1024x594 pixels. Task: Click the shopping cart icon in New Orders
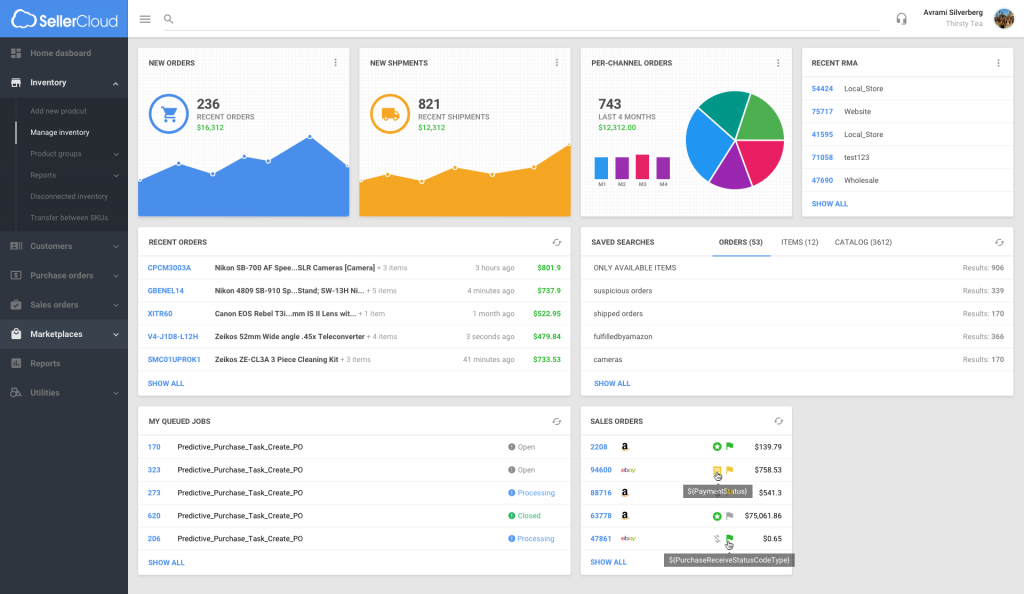coord(168,114)
